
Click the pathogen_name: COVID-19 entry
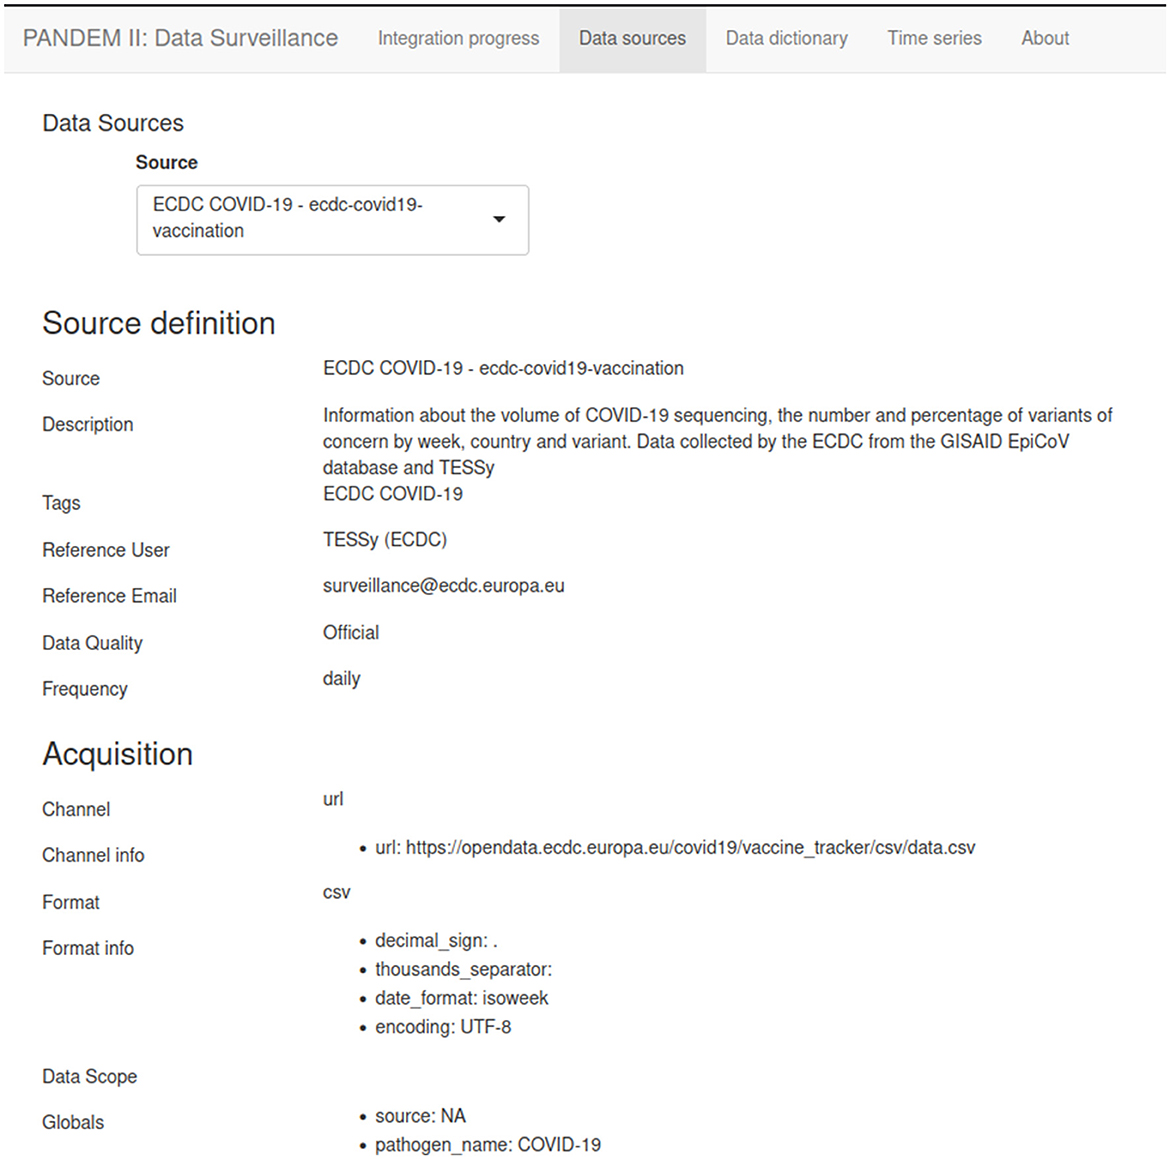[487, 1145]
